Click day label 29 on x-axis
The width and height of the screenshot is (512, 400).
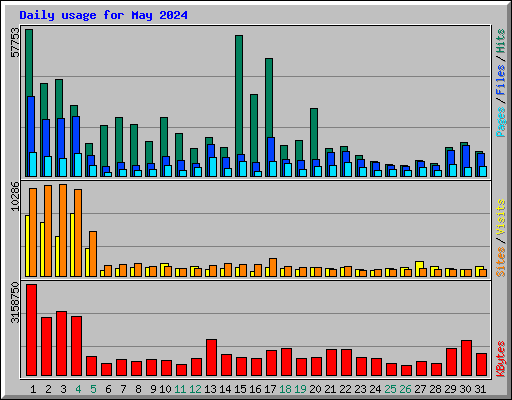[450, 389]
